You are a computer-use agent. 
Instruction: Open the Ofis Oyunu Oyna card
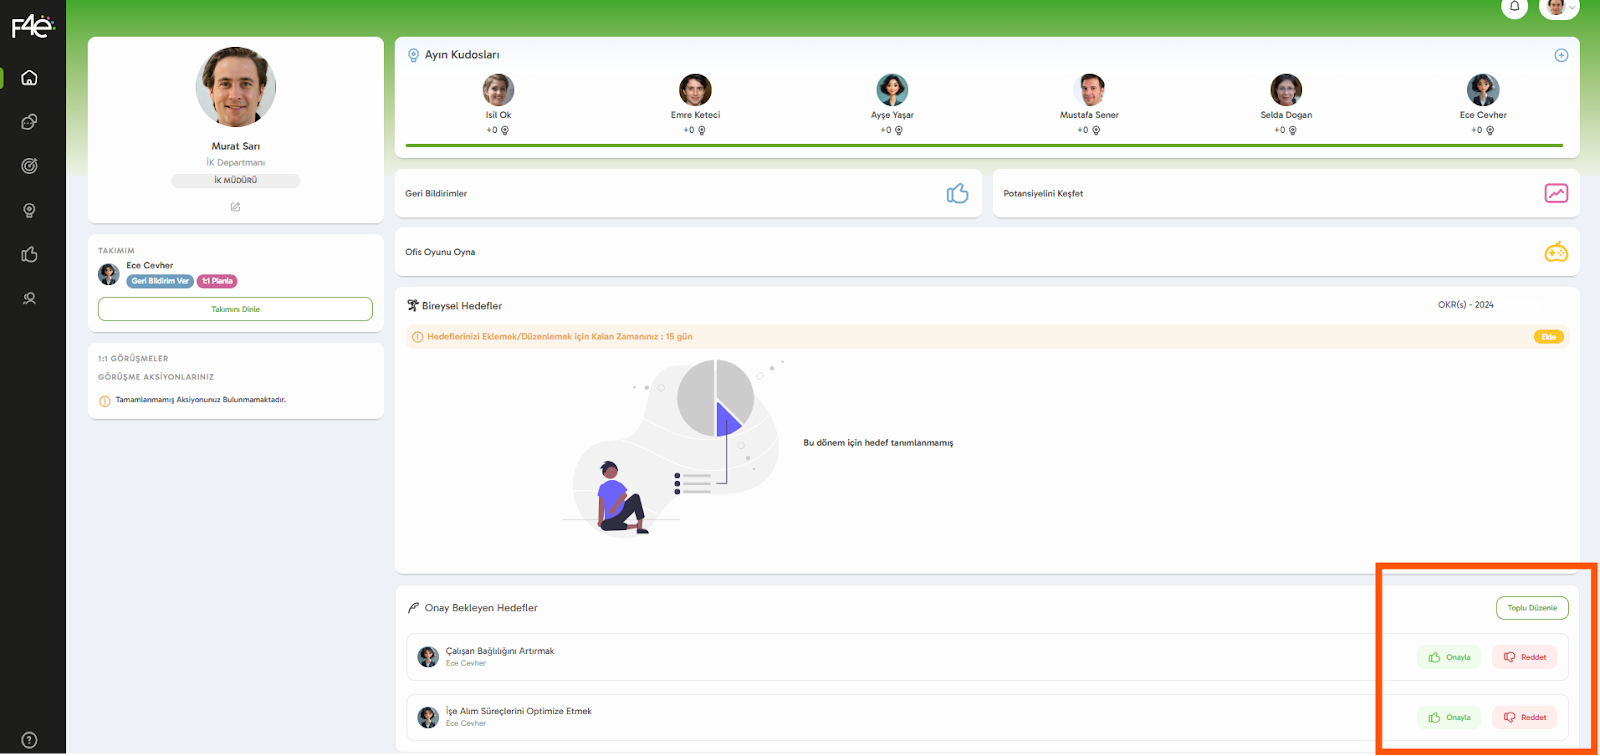pyautogui.click(x=986, y=252)
